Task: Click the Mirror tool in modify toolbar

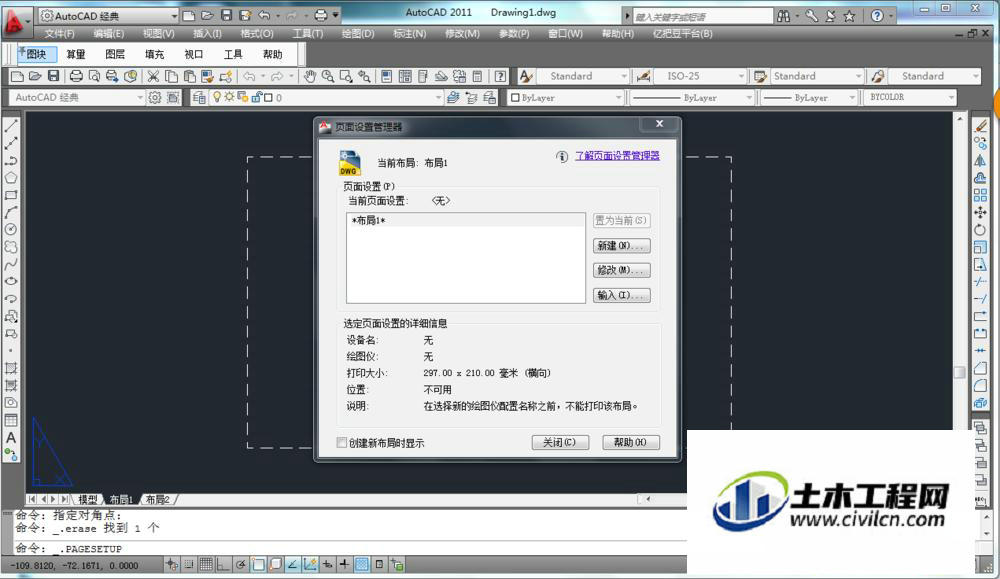Action: (x=980, y=161)
